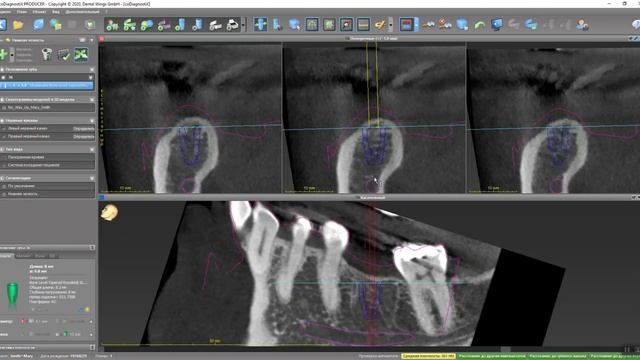Image resolution: width=640 pixels, height=360 pixels.
Task: Select the highlighted implant row under tooth 36
Action: pos(47,86)
